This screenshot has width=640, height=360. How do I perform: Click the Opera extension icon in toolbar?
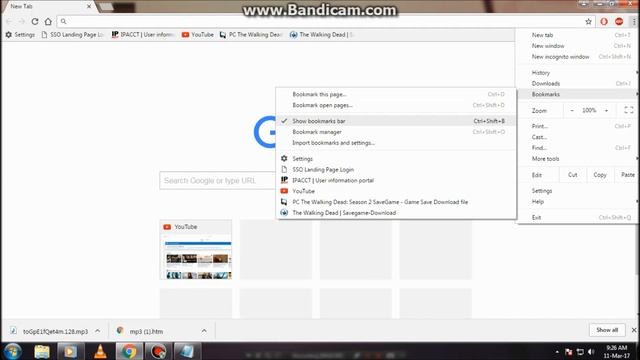click(604, 22)
